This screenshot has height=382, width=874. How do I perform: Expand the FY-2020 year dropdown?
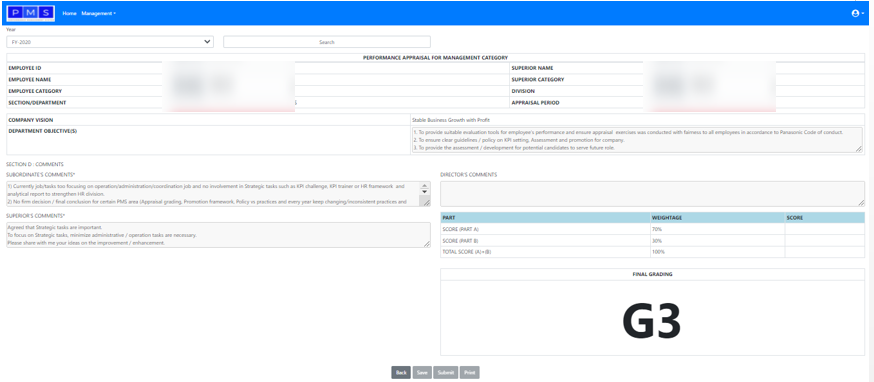[x=110, y=42]
